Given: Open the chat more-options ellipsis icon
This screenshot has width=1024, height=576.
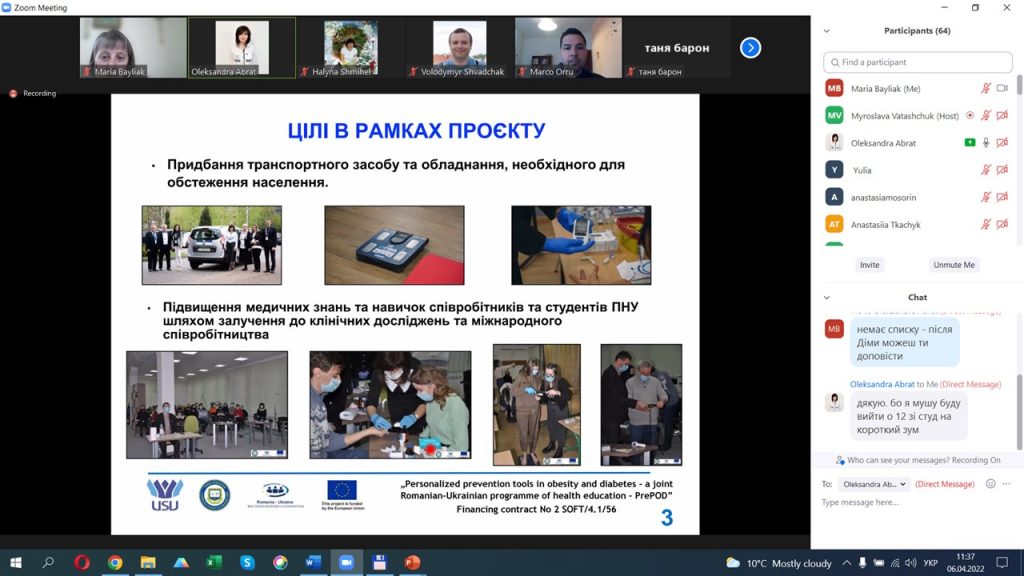Looking at the screenshot, I should tap(1006, 484).
